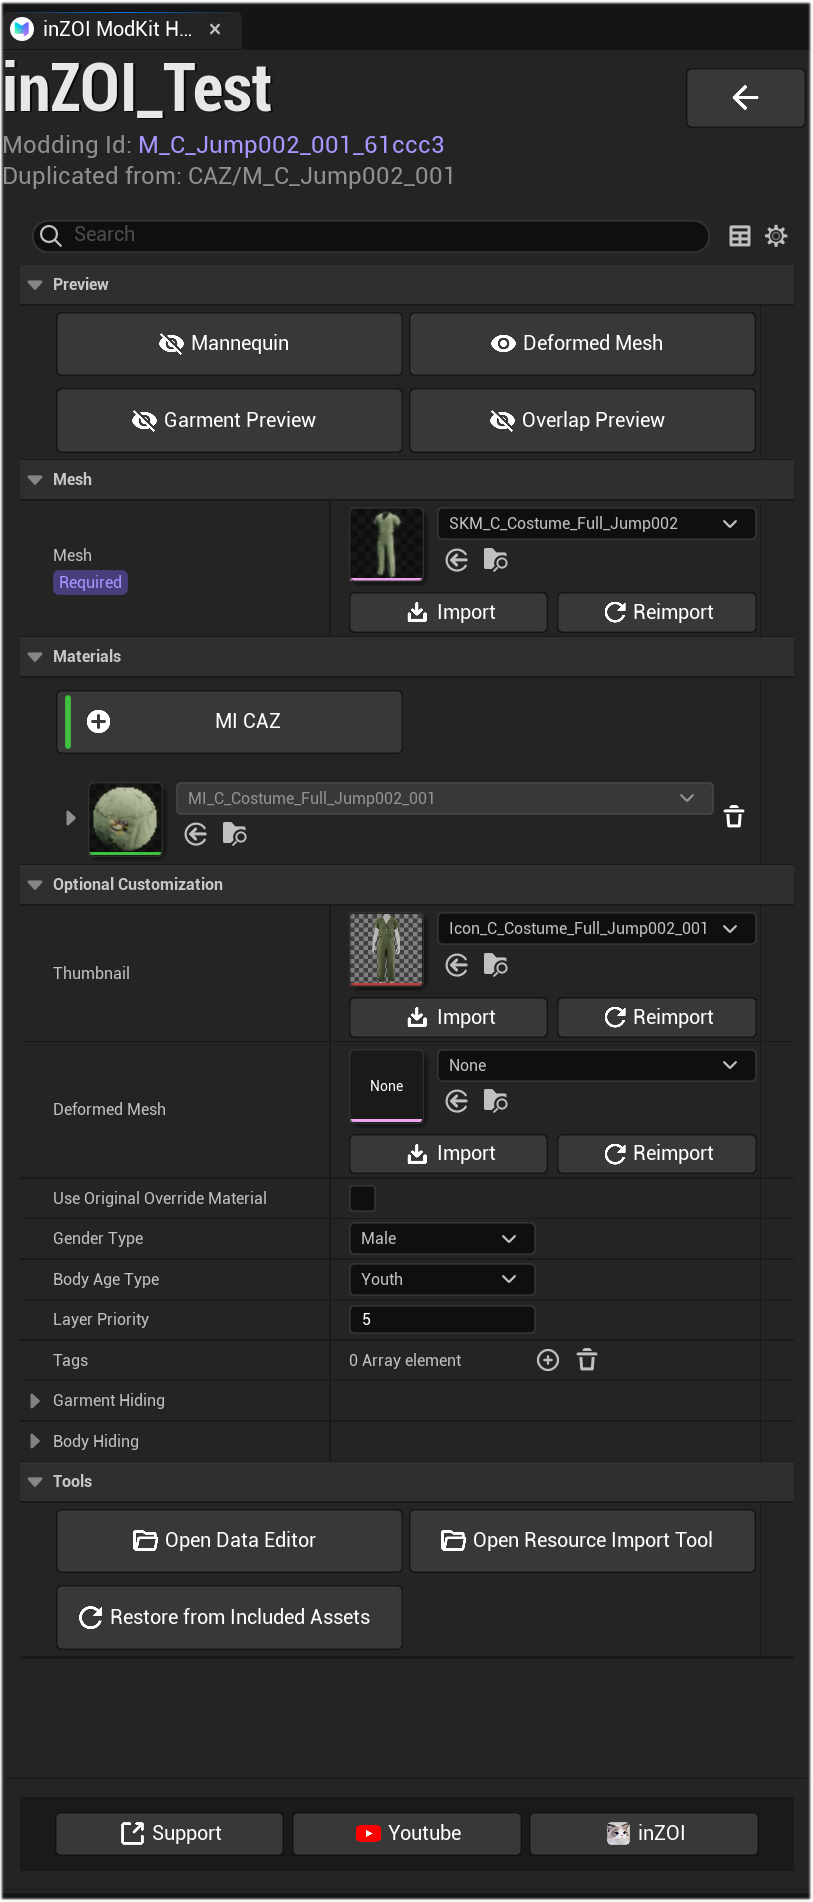Use selected asset arrow for Thumbnail
The height and width of the screenshot is (1902, 813).
(x=457, y=965)
